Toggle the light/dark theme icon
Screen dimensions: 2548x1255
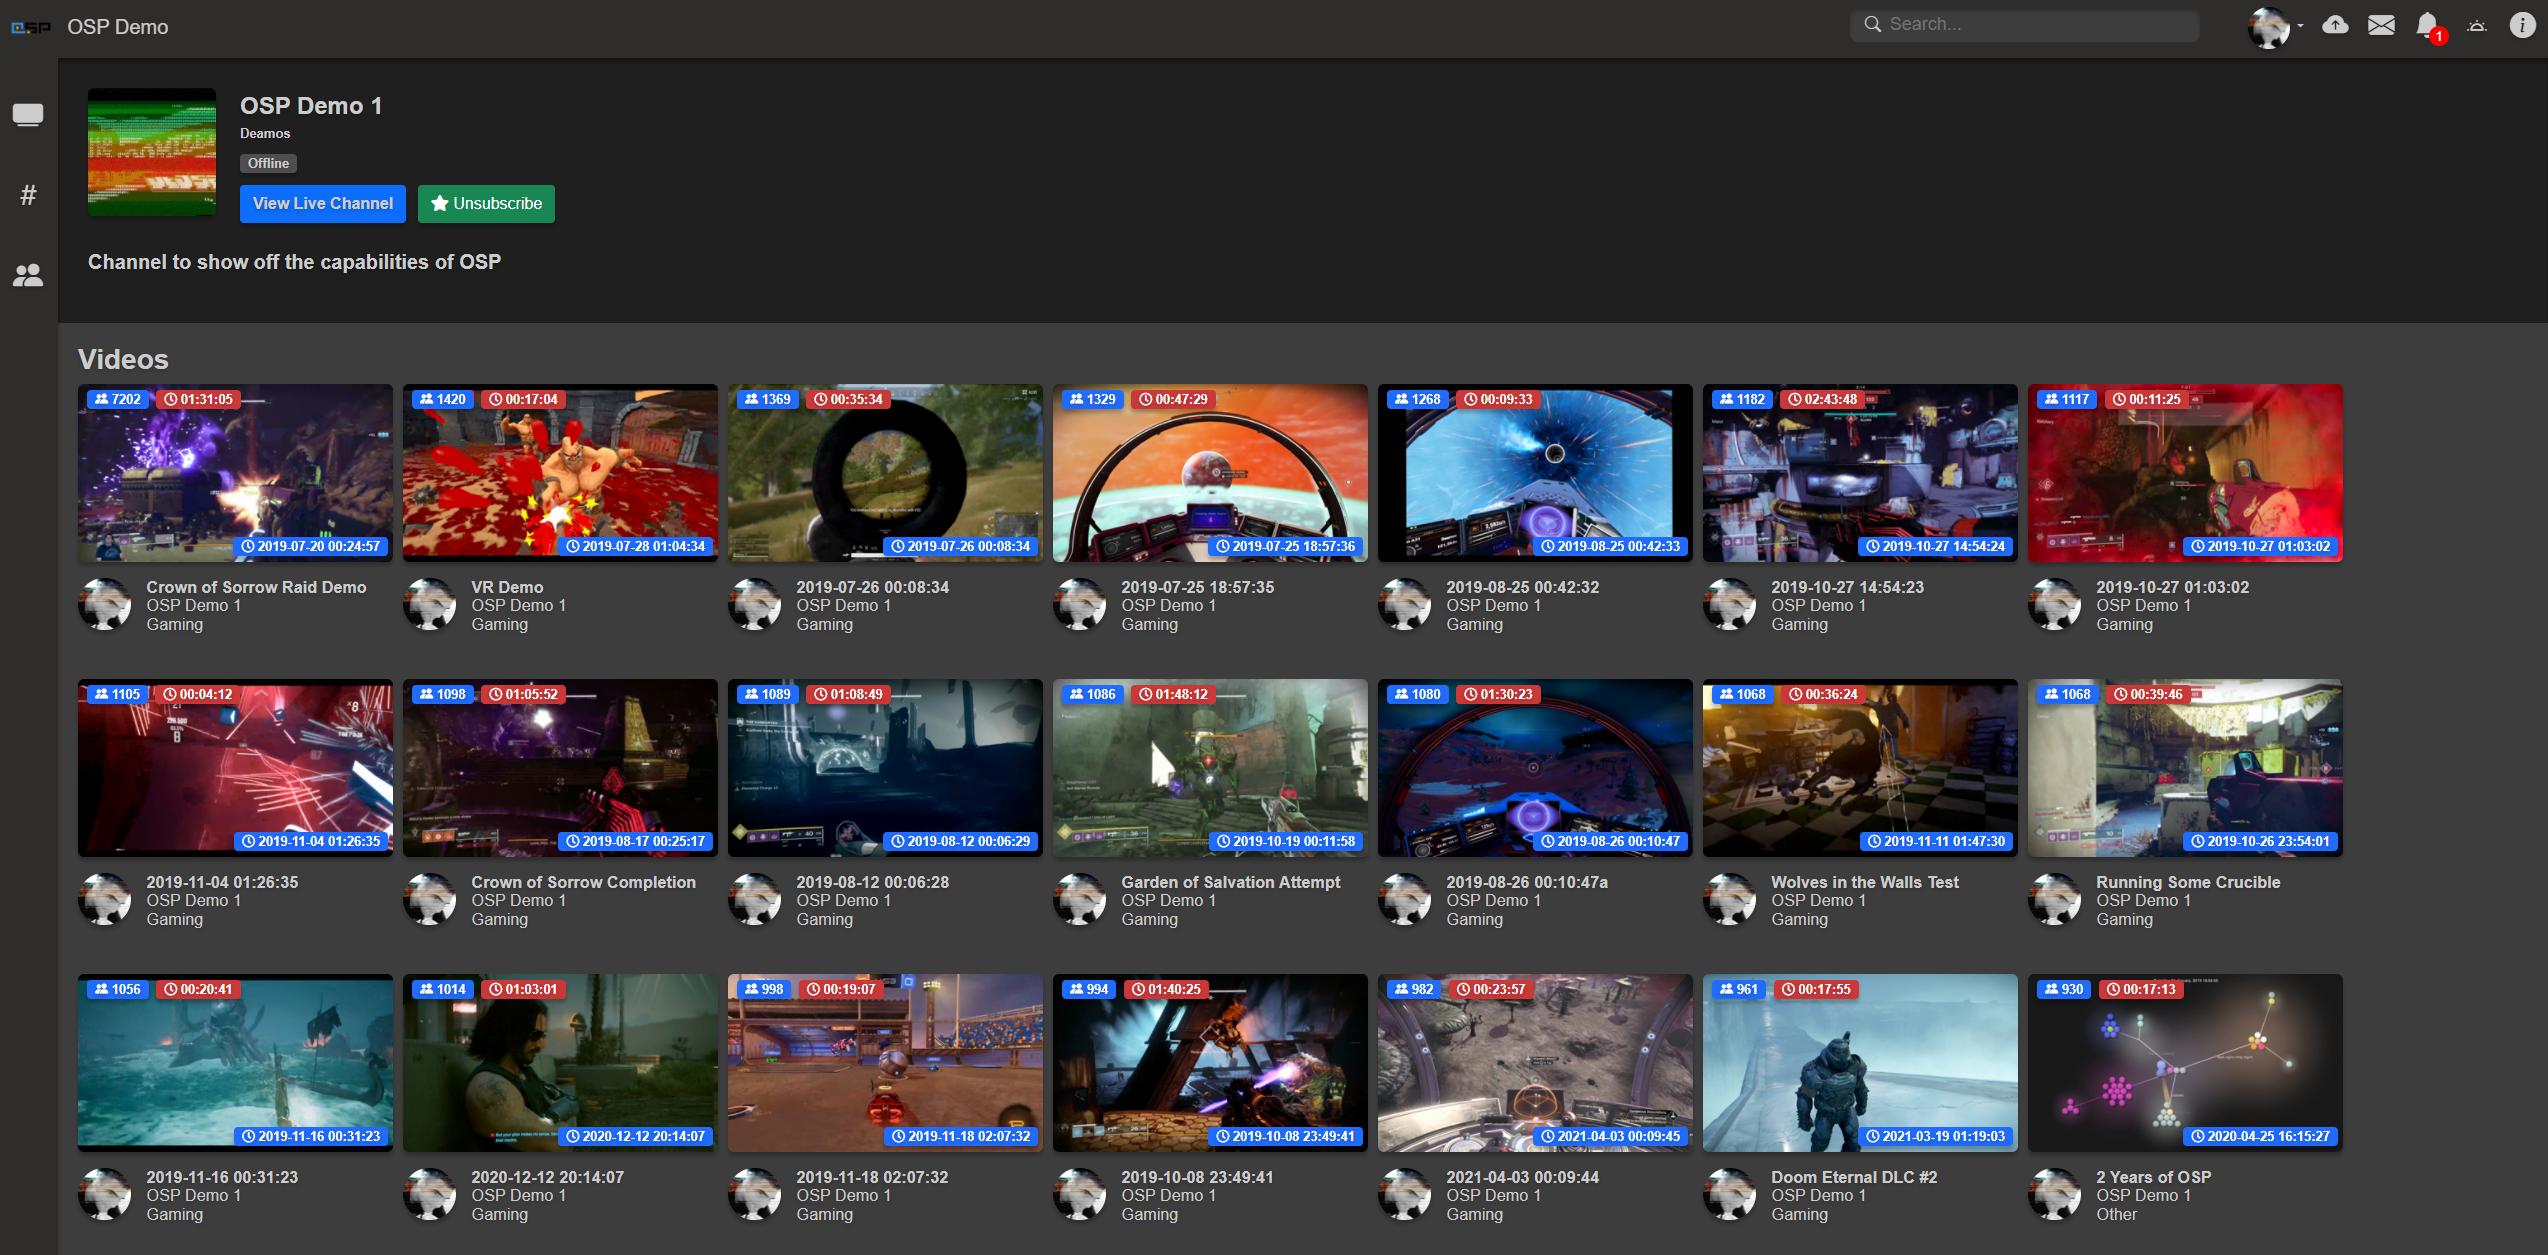pyautogui.click(x=2477, y=25)
